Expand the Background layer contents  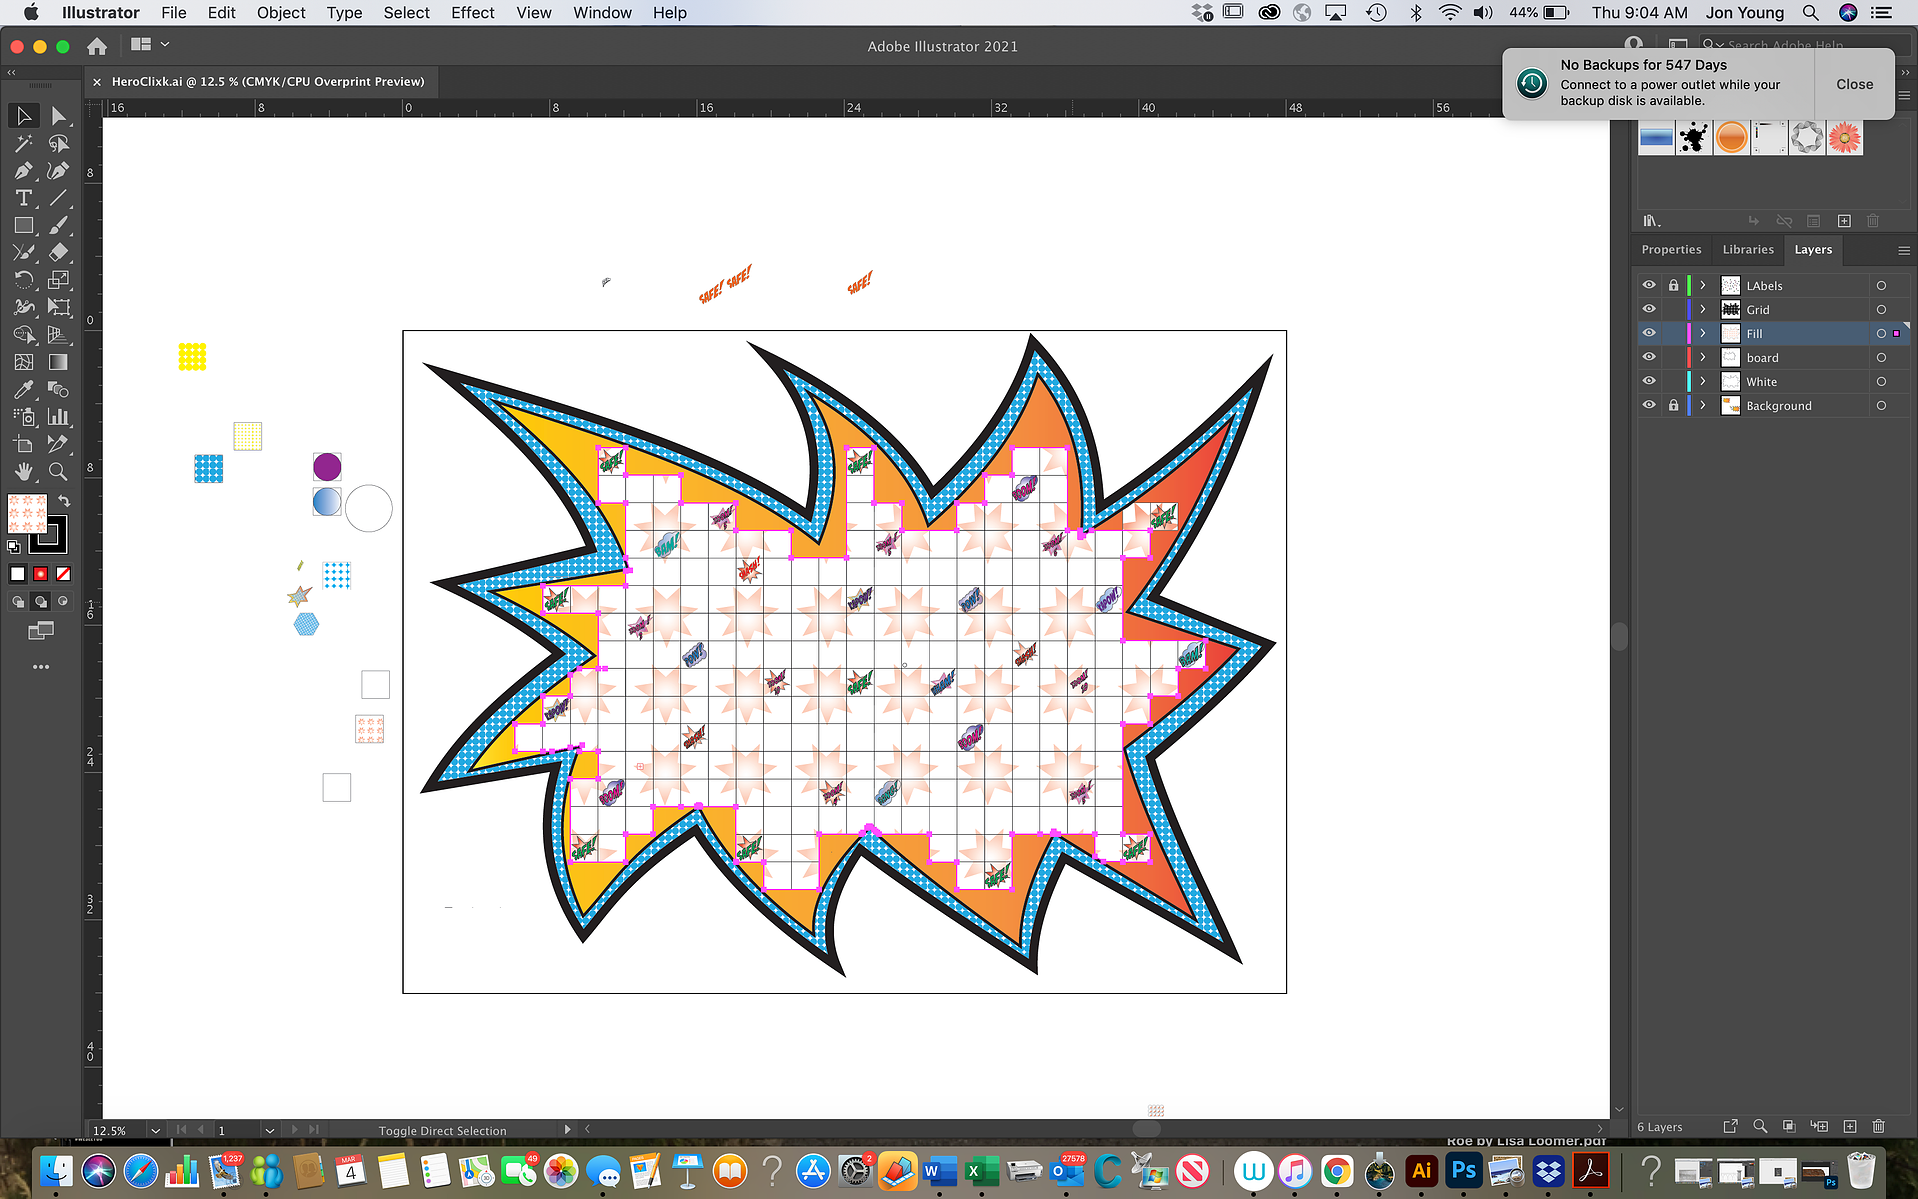pos(1703,405)
